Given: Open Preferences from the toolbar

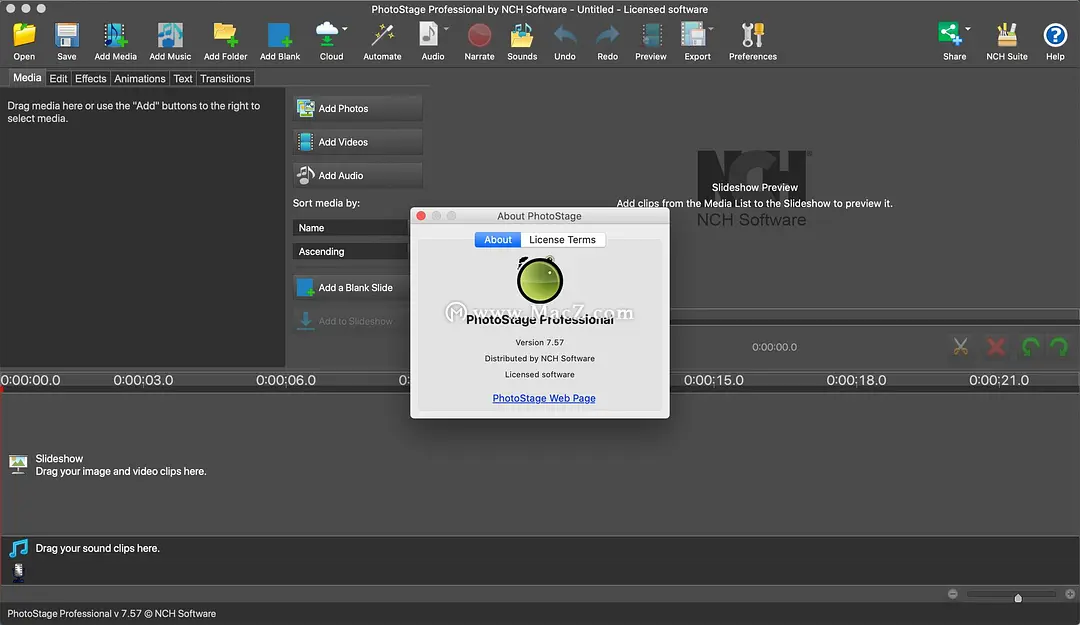Looking at the screenshot, I should [753, 35].
